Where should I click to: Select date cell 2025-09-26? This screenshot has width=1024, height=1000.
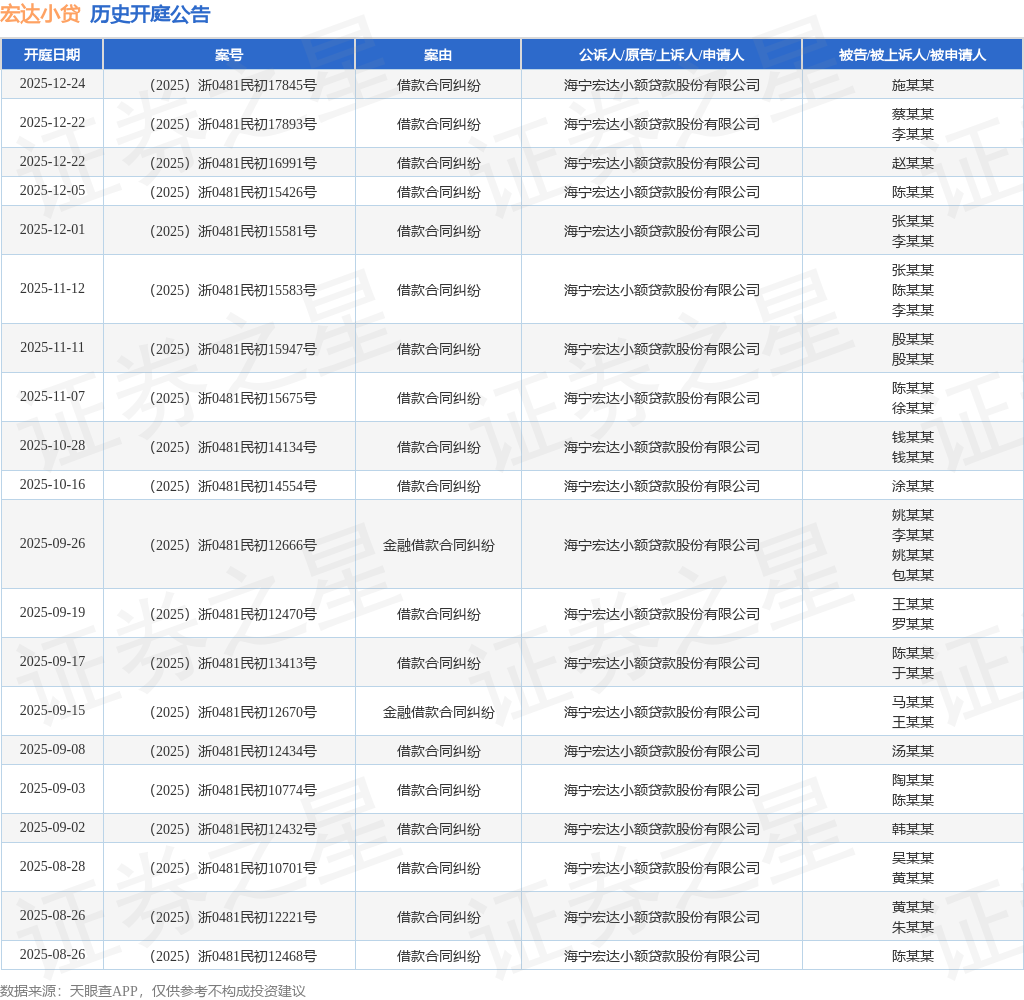(x=52, y=543)
